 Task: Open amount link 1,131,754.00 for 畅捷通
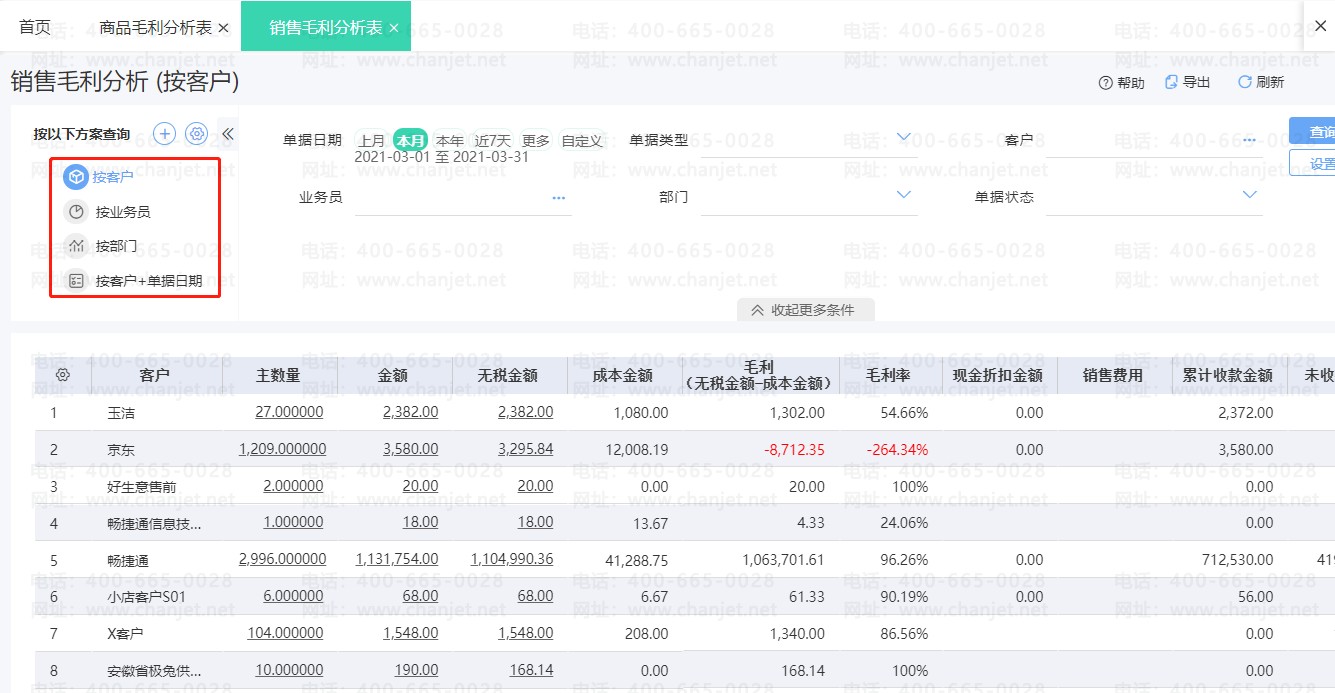[397, 559]
